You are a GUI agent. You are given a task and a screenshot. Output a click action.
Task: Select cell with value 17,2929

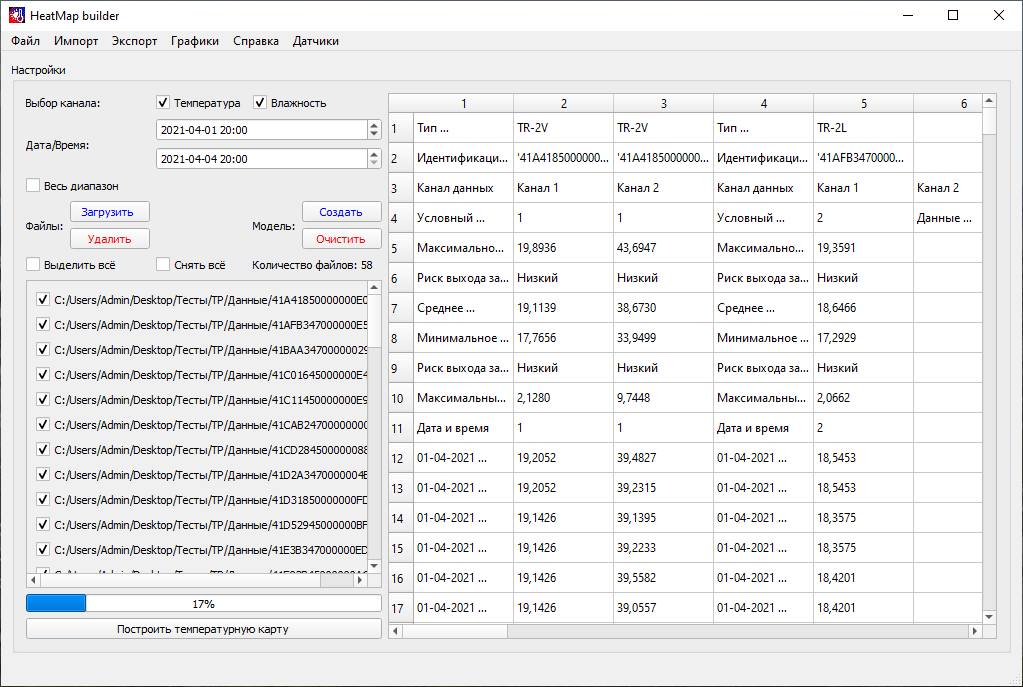[863, 338]
